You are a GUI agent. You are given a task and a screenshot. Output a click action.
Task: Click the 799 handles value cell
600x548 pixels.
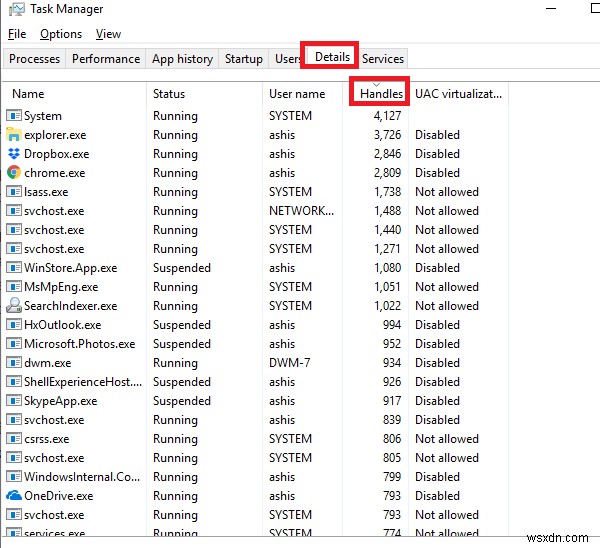[x=392, y=477]
